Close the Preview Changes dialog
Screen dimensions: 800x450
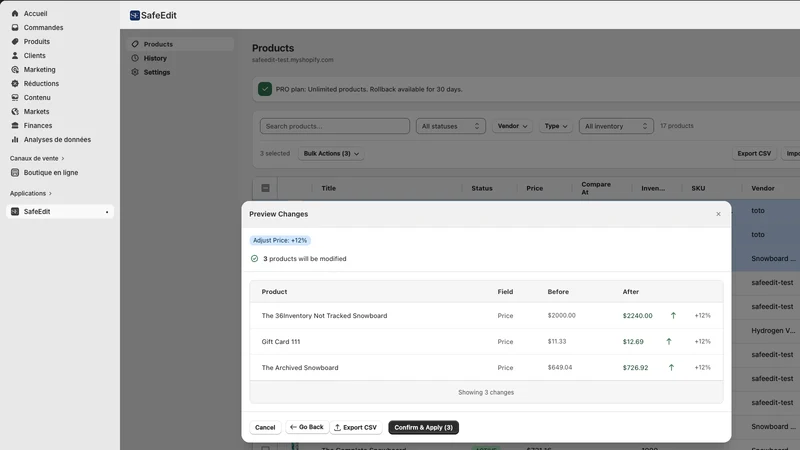[718, 214]
